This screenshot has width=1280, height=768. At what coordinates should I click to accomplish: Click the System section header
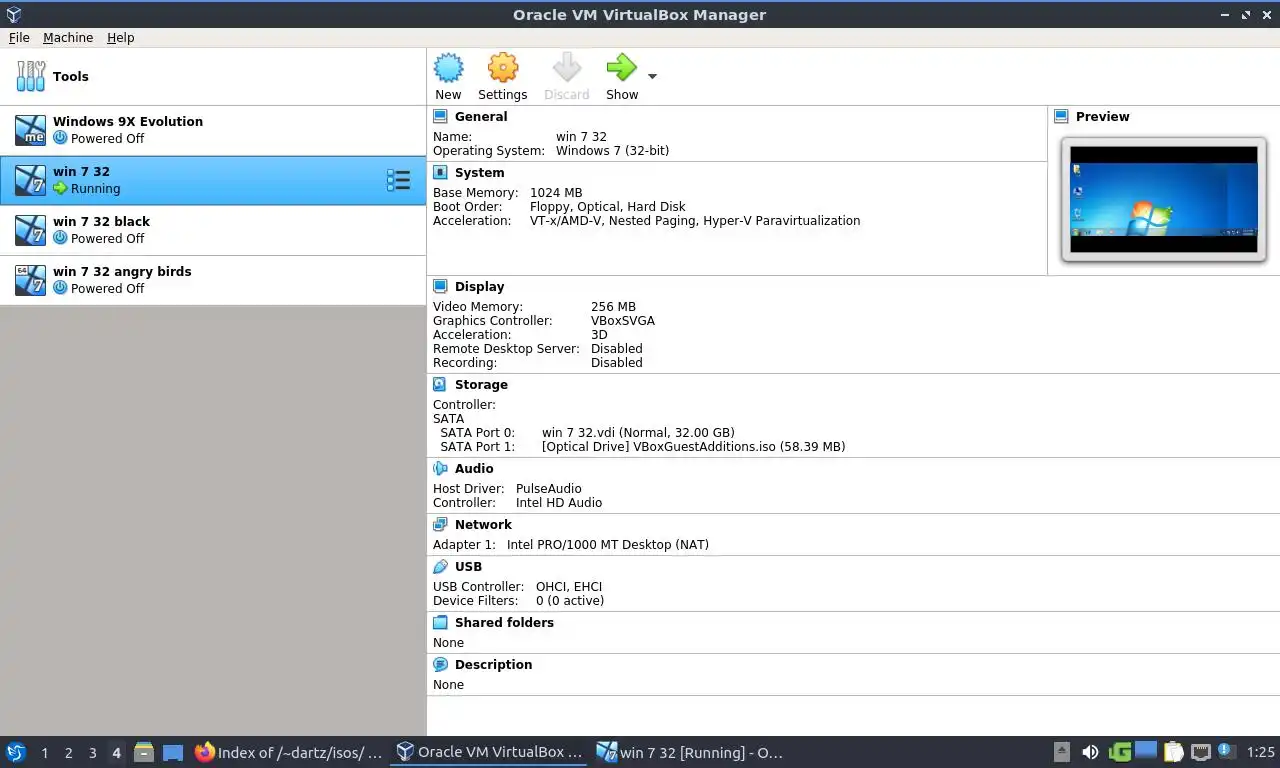[x=479, y=172]
